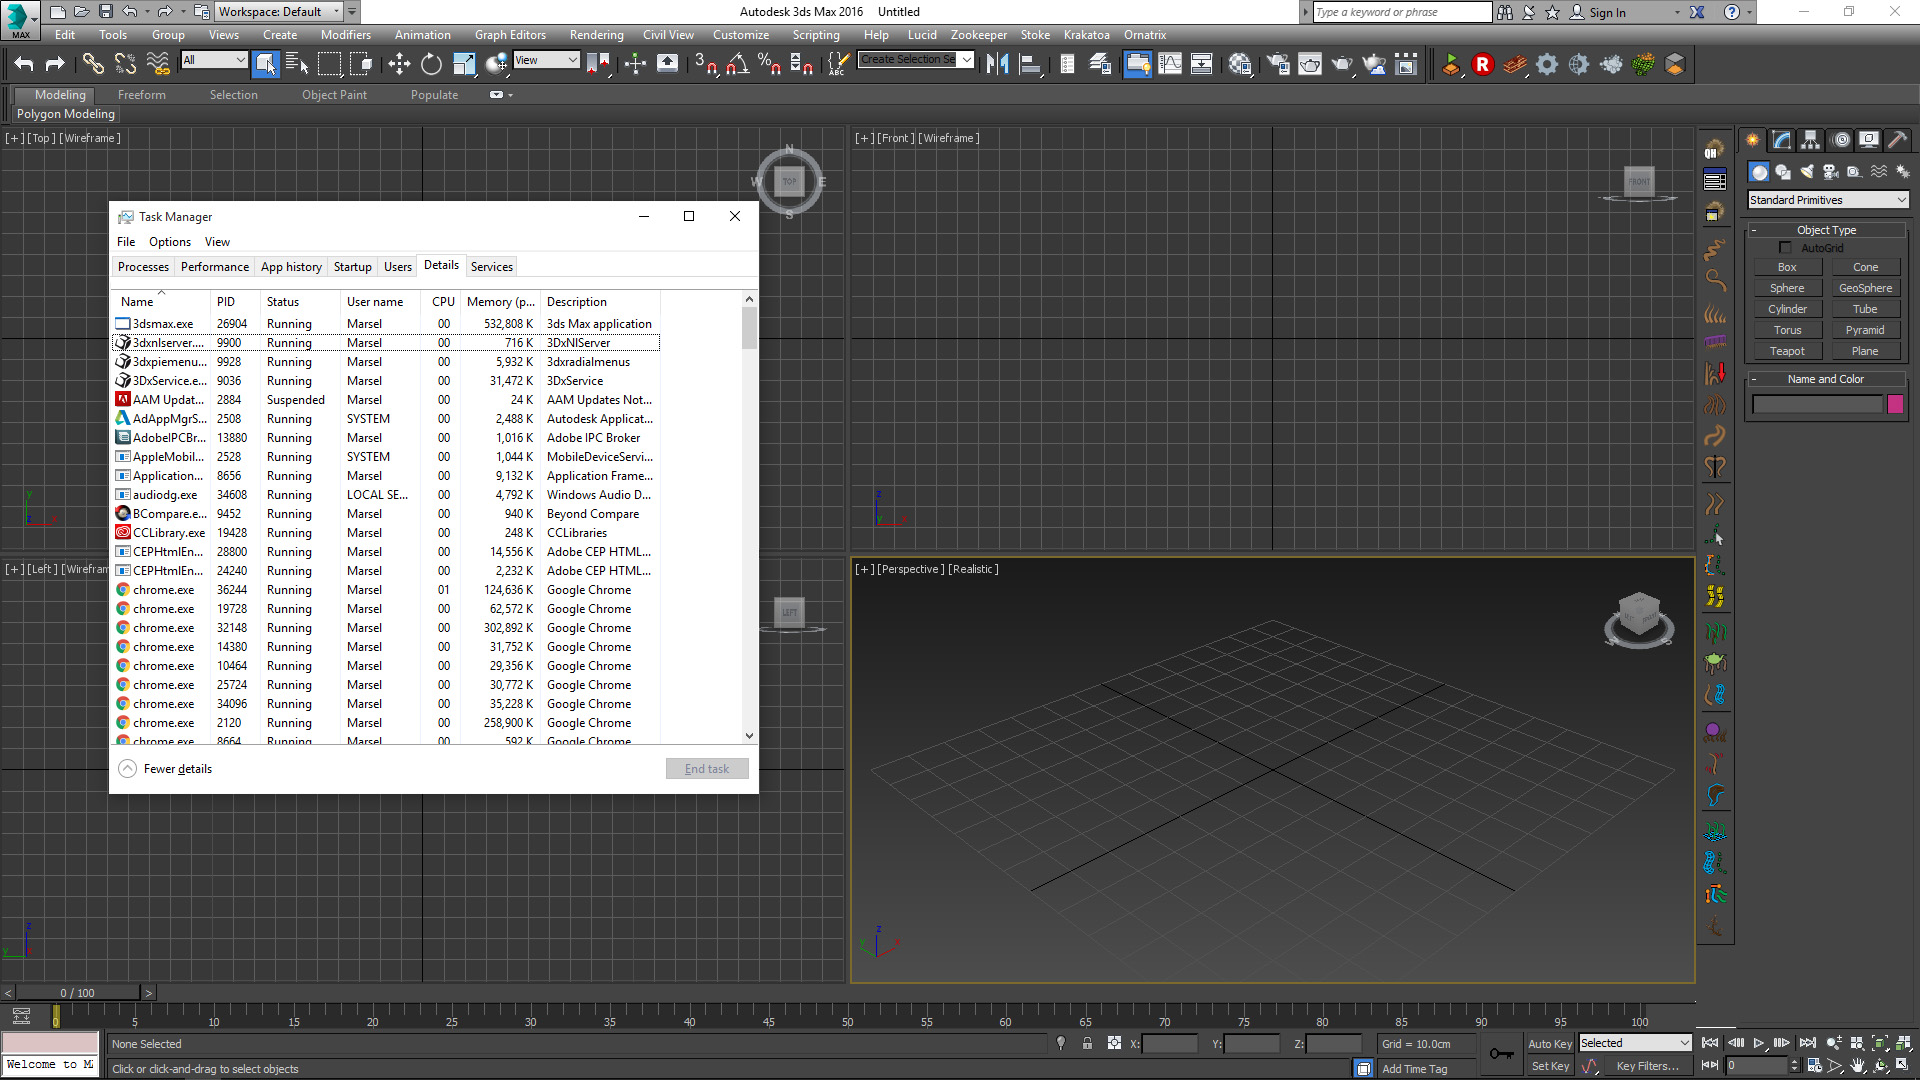Switch to the Performance tab
1920x1080 pixels.
214,267
